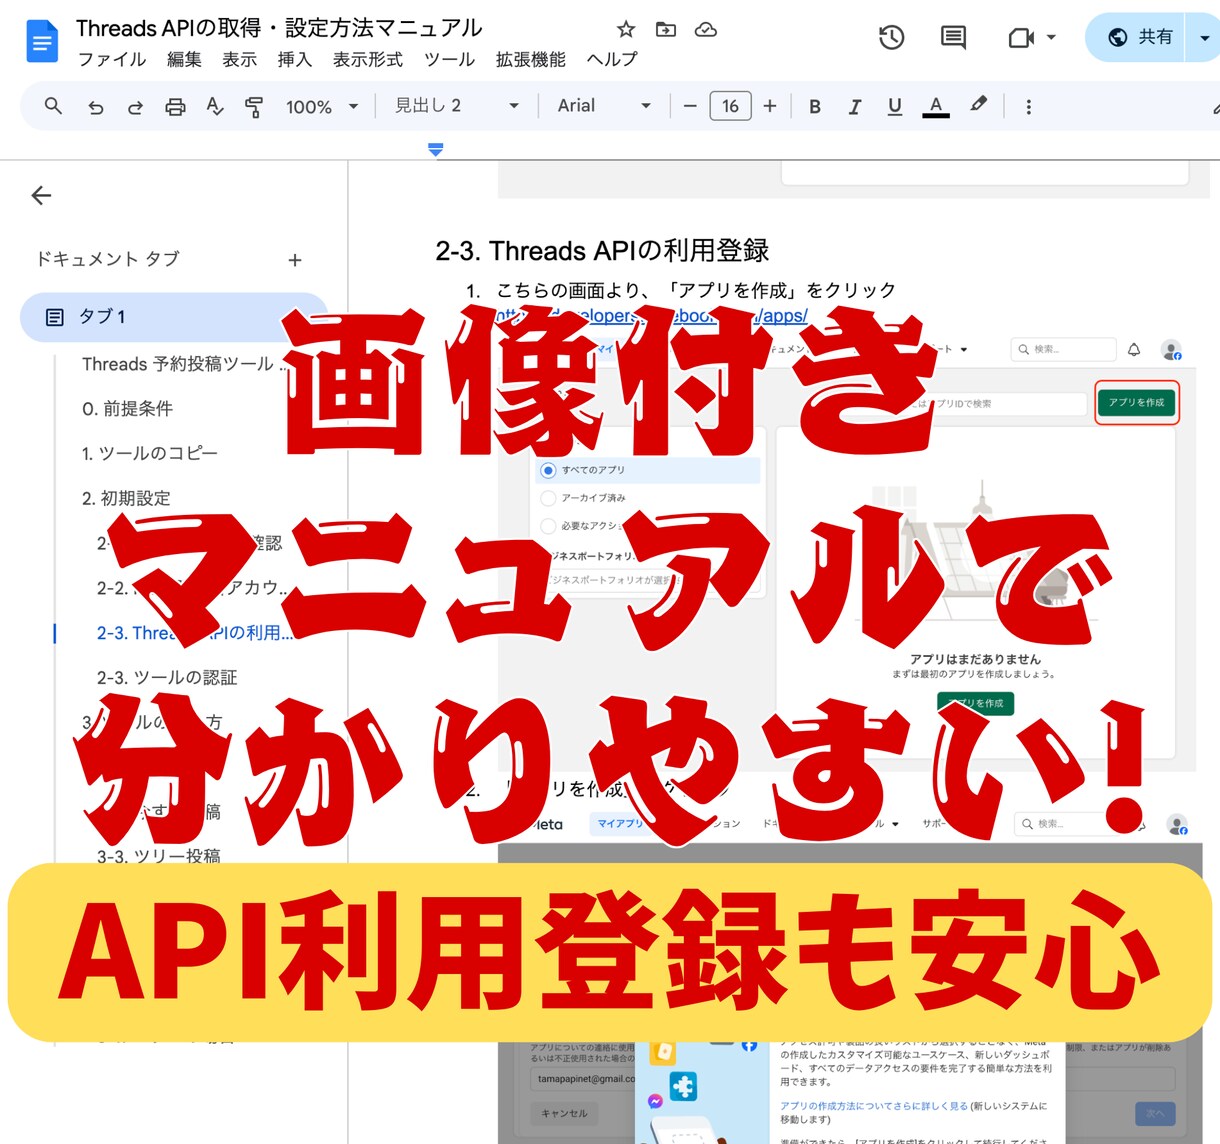
Task: Open more toolbar options (three dots)
Action: [1028, 107]
